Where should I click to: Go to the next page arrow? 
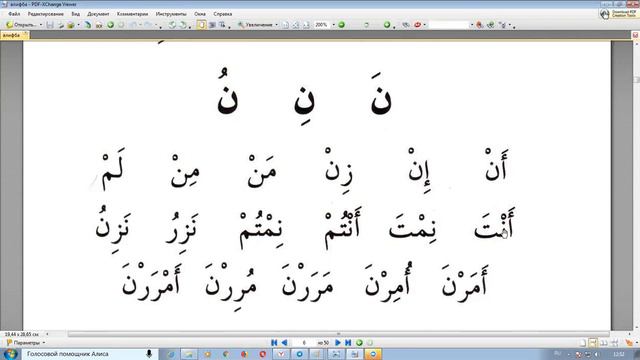338,343
